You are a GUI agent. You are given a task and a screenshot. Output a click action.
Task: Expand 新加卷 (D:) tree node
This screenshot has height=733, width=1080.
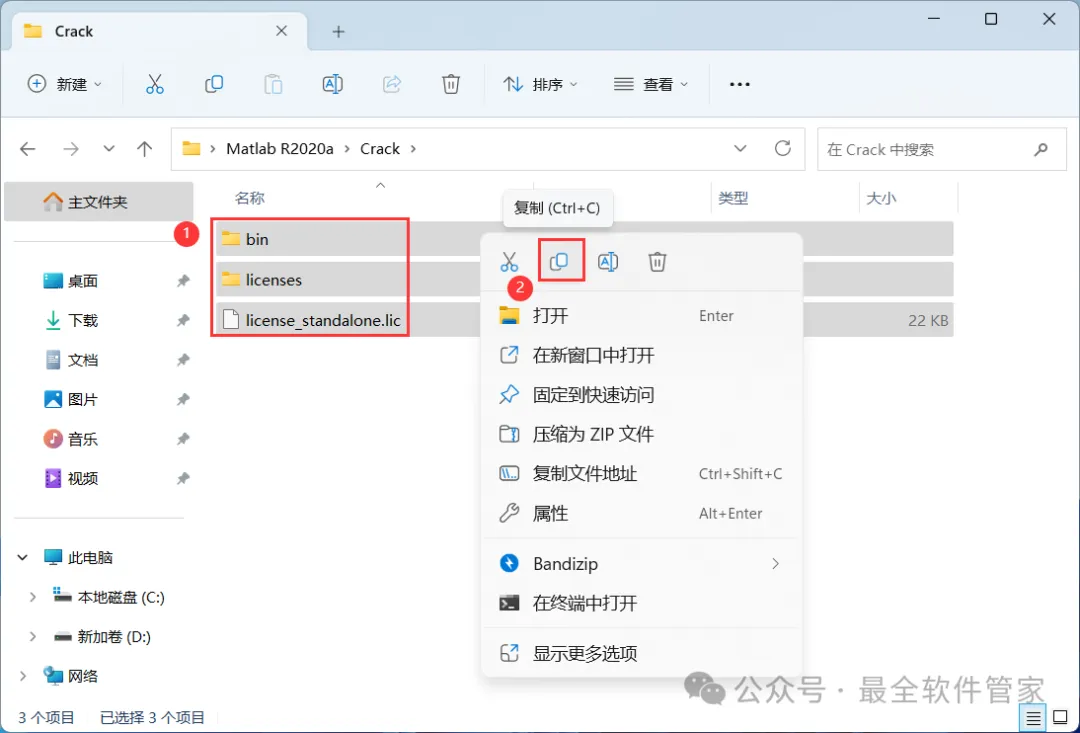click(x=32, y=637)
